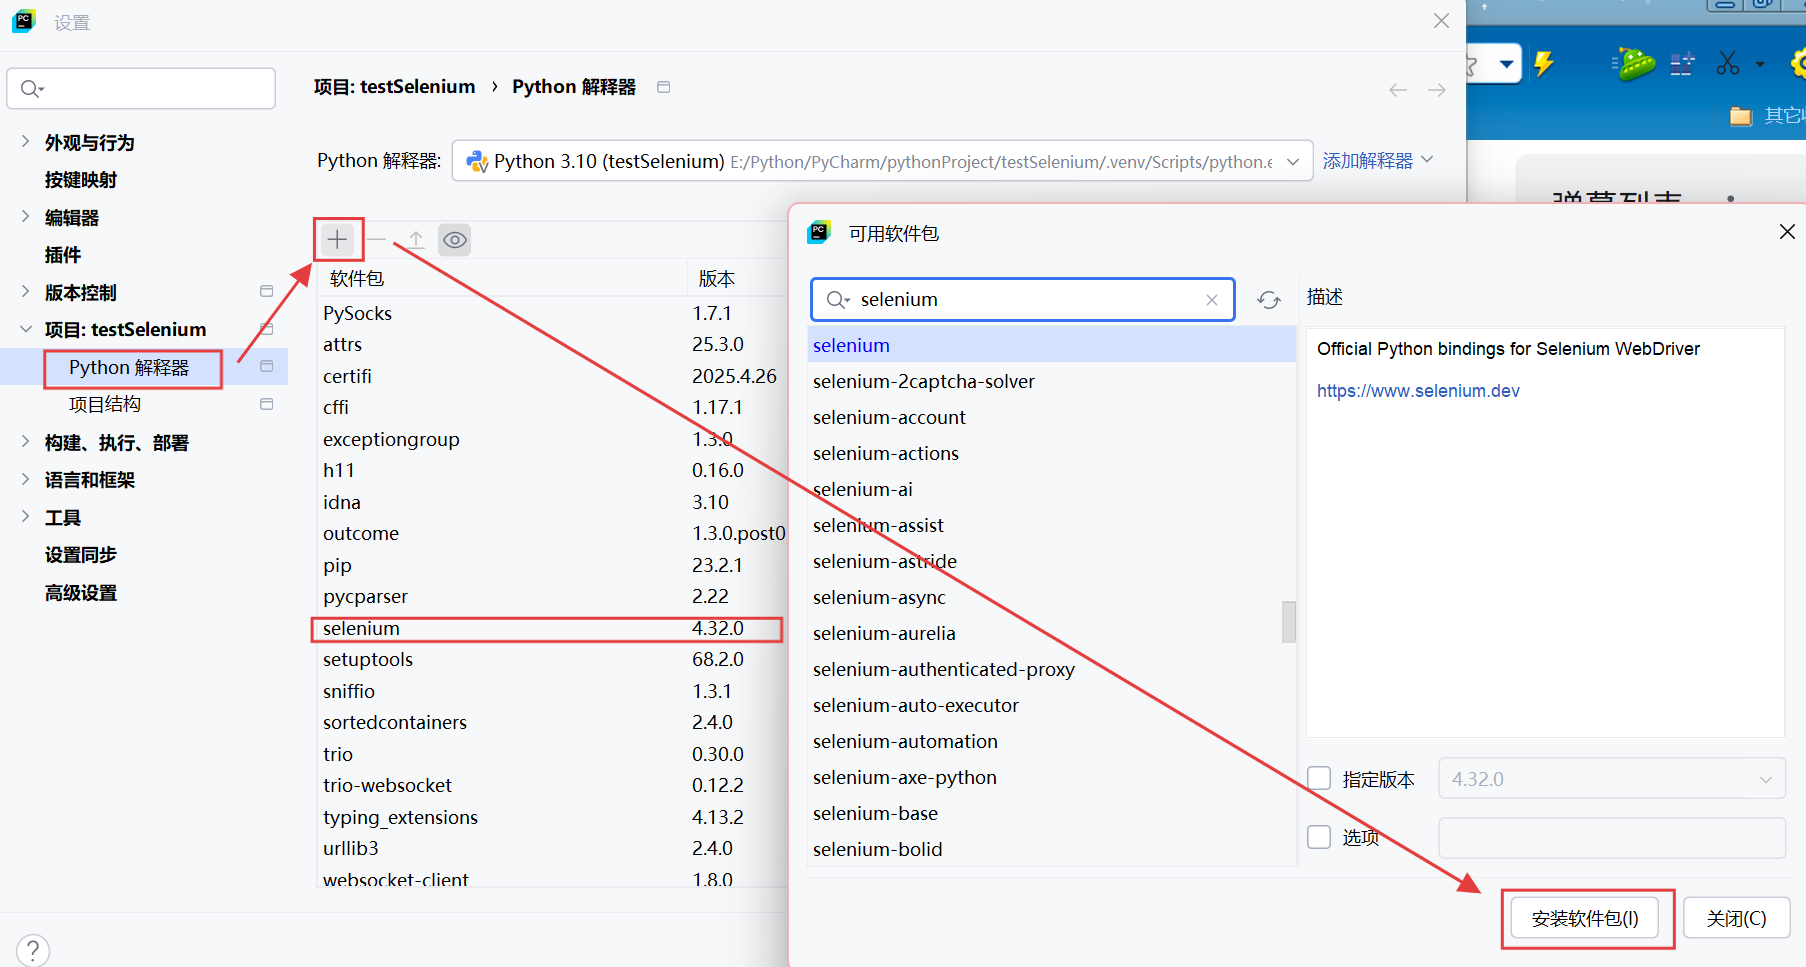
Task: Click the scissors icon in the browser toolbar
Action: [x=1728, y=64]
